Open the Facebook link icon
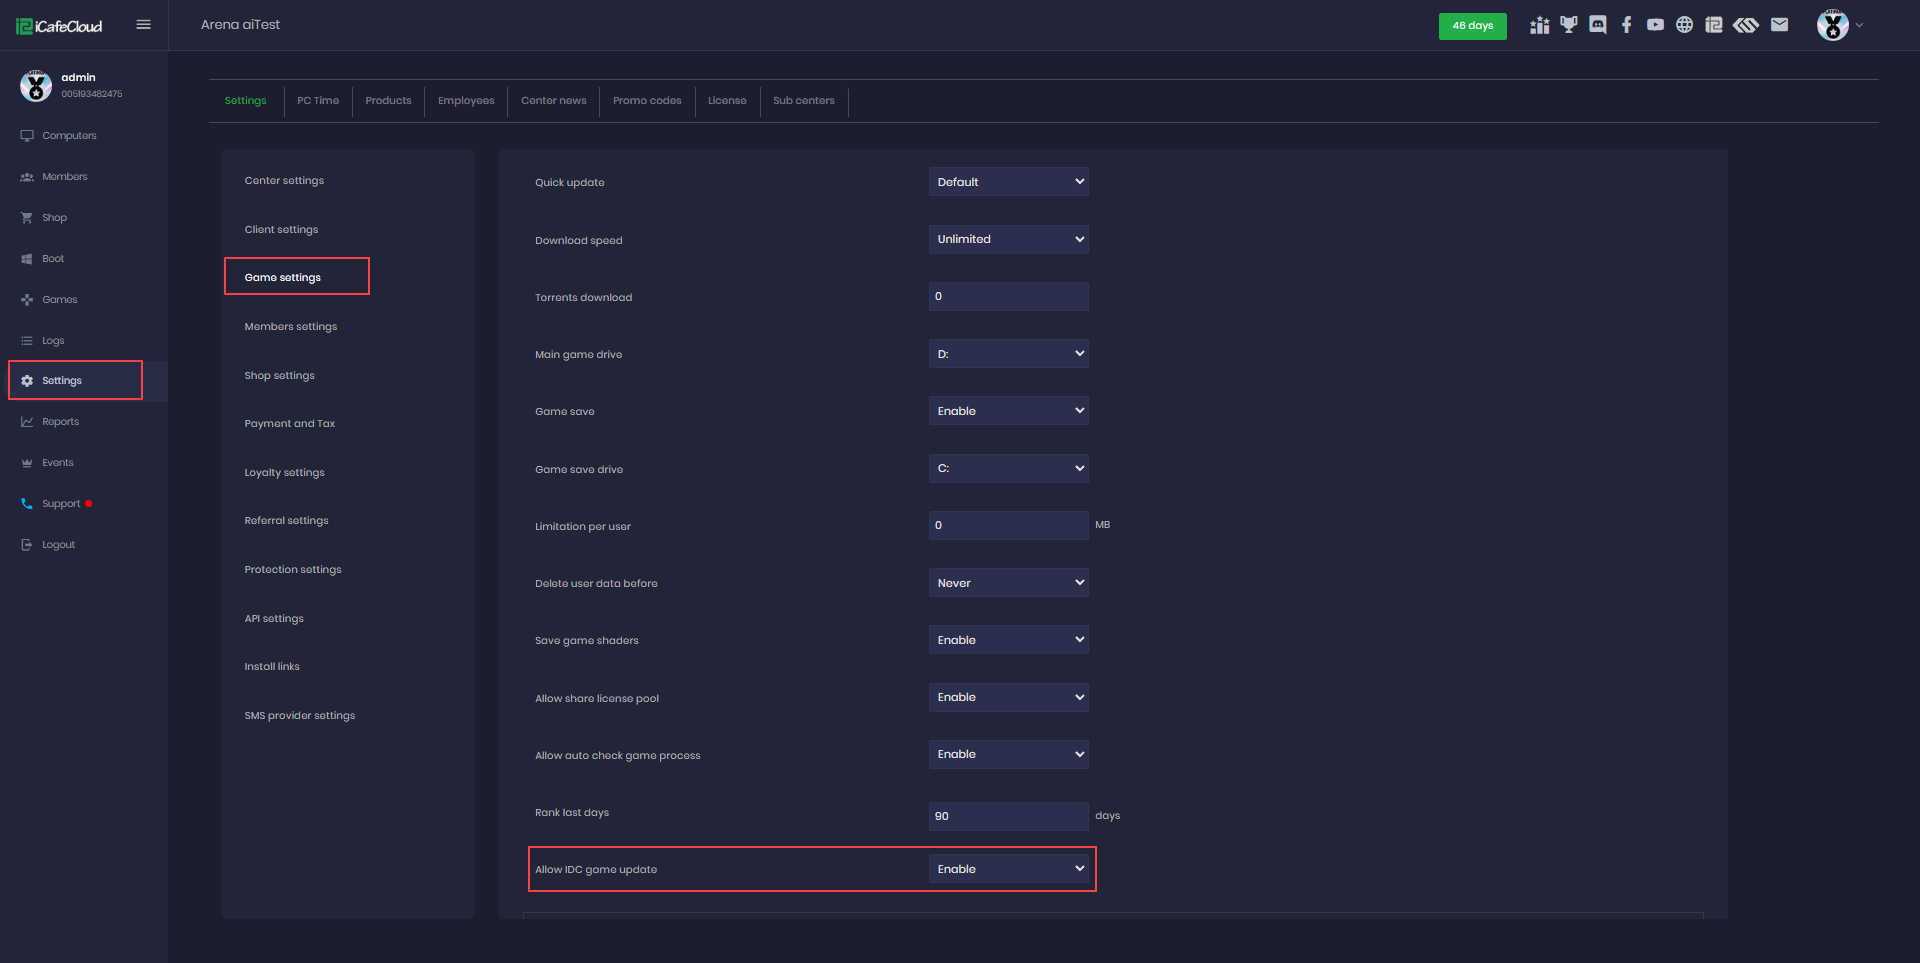Image resolution: width=1920 pixels, height=963 pixels. click(1627, 25)
